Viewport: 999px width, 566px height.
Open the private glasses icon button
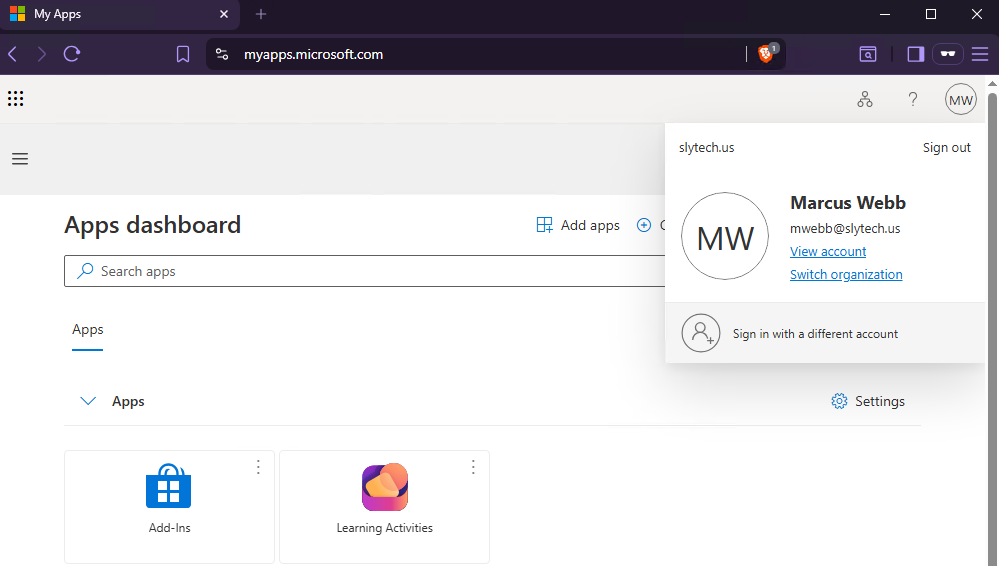pos(947,54)
